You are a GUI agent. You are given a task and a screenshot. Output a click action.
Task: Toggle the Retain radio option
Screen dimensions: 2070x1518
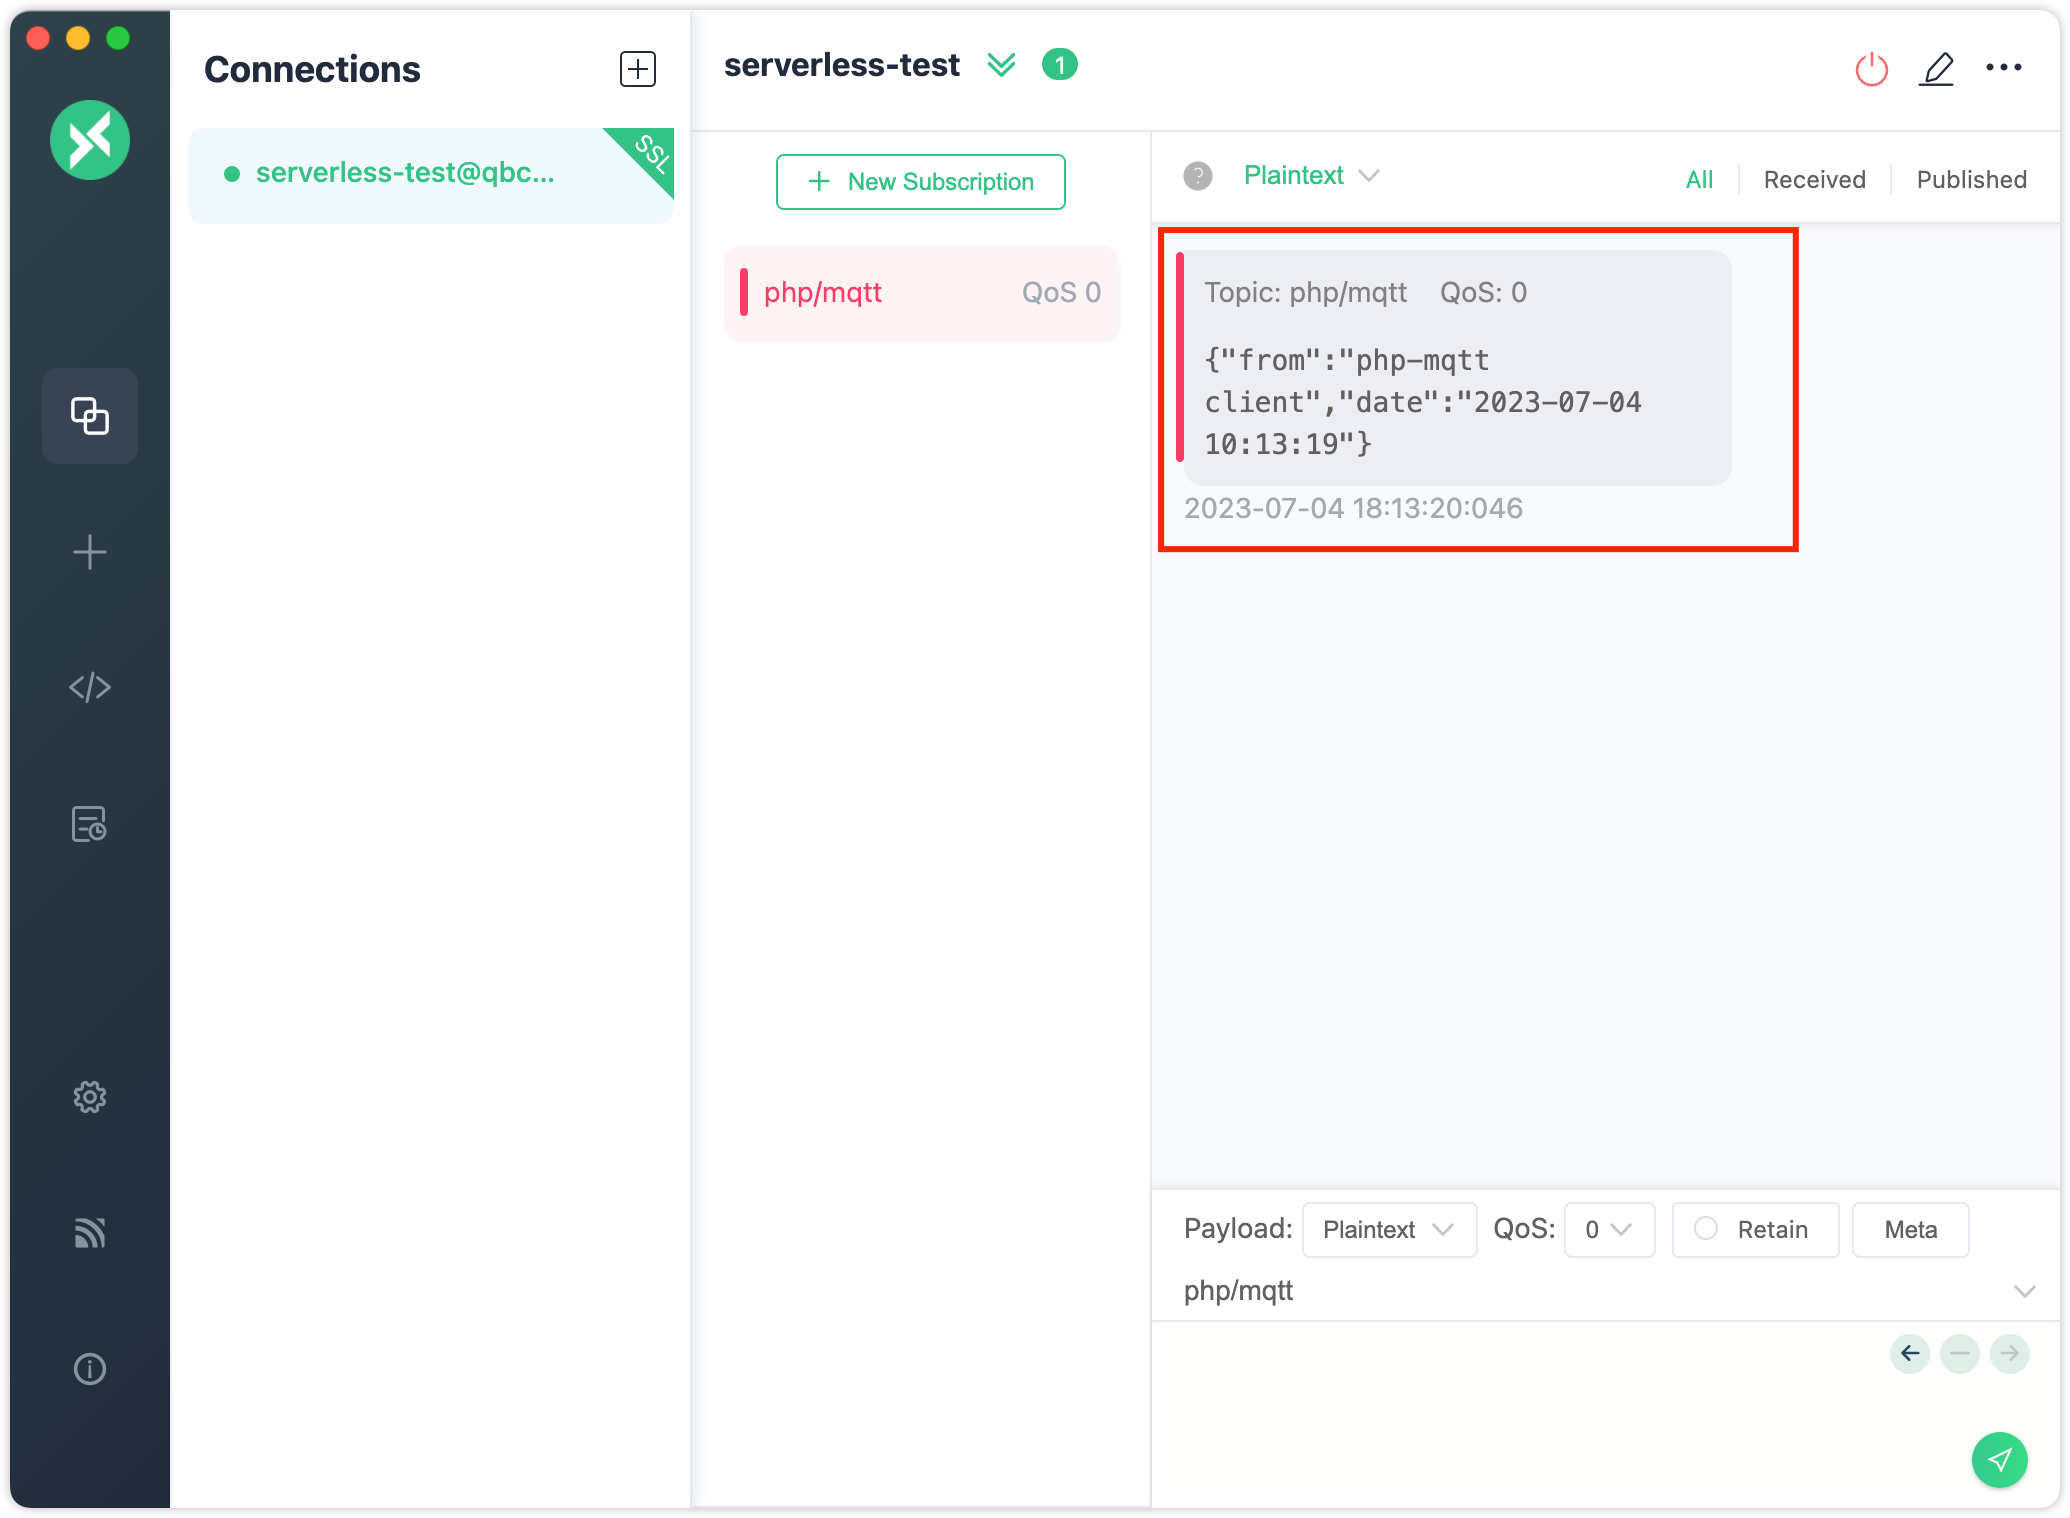(1755, 1230)
